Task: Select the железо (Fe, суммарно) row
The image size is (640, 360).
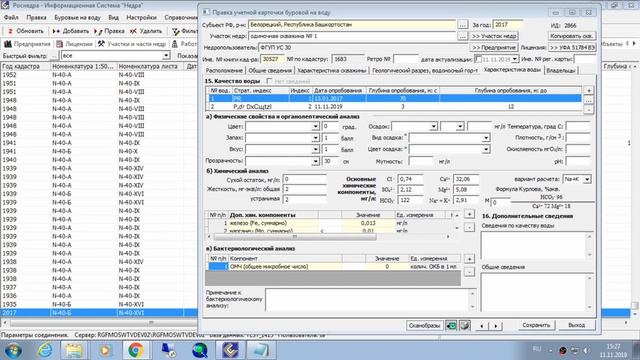Action: click(329, 223)
